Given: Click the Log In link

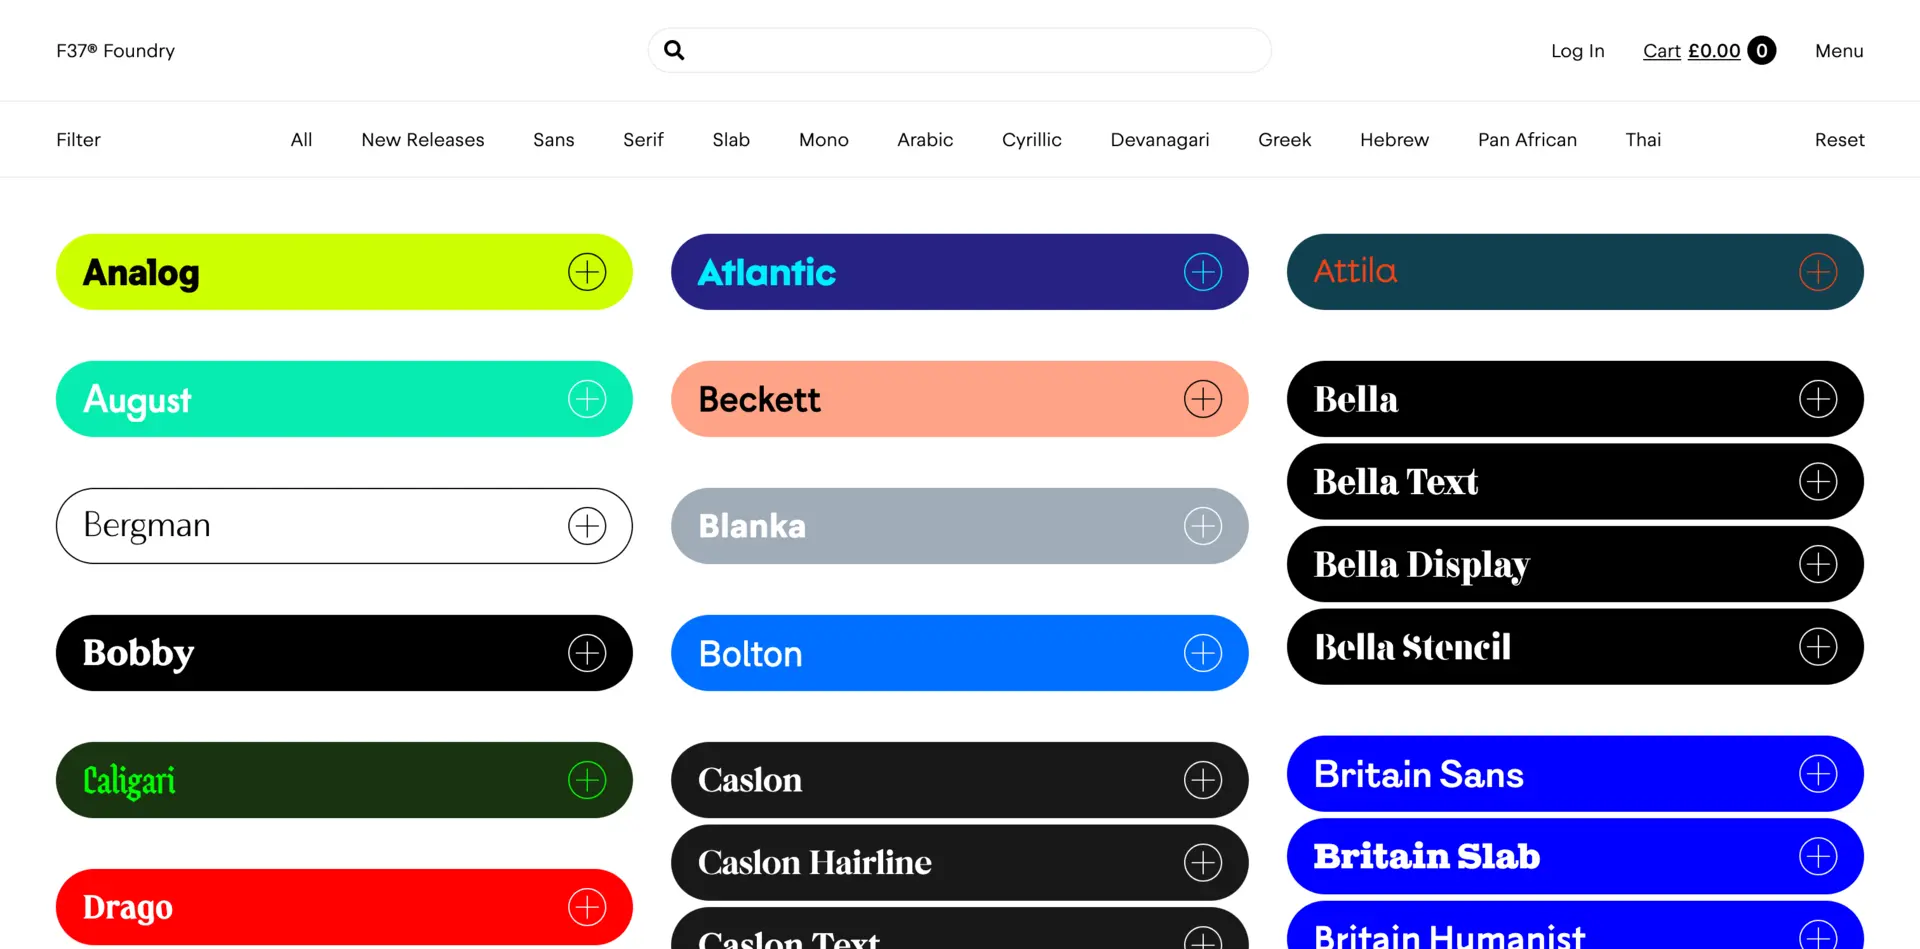Looking at the screenshot, I should pos(1577,51).
